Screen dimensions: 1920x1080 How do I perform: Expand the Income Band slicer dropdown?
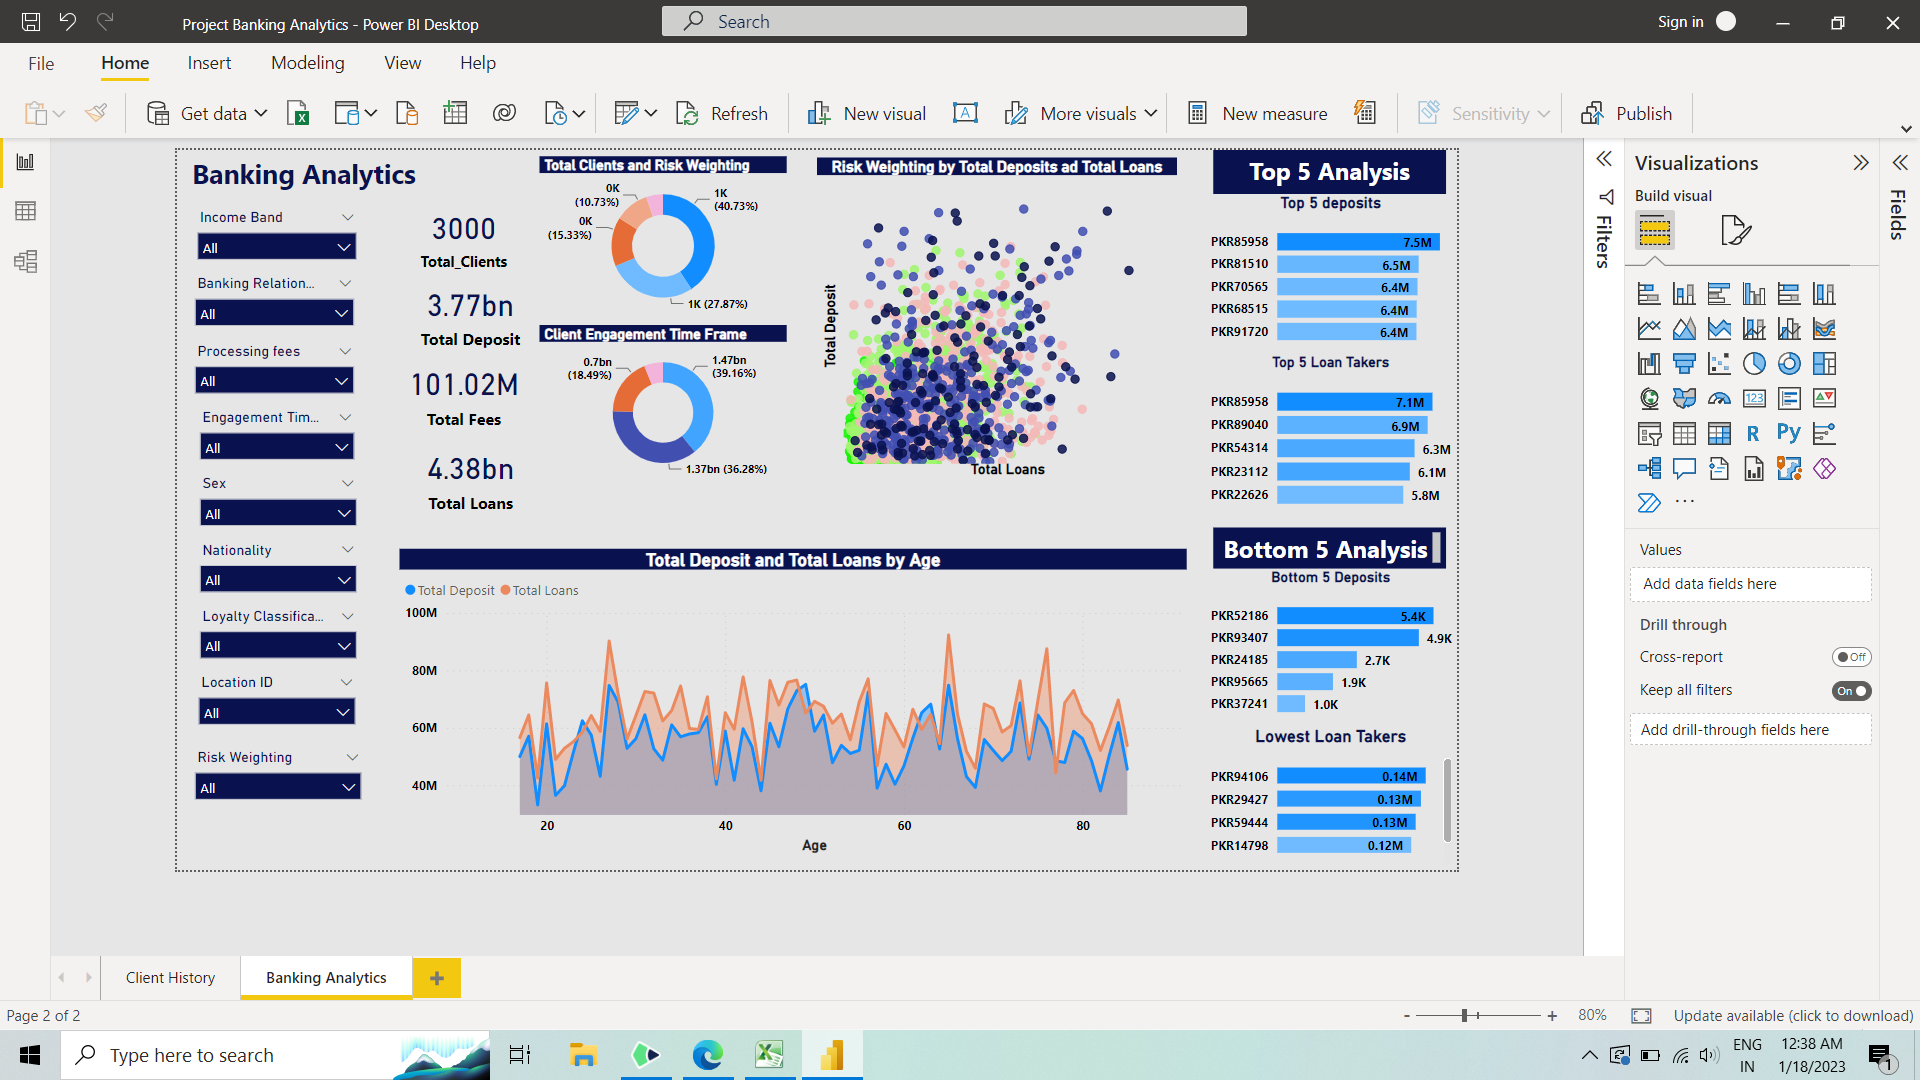[x=345, y=246]
